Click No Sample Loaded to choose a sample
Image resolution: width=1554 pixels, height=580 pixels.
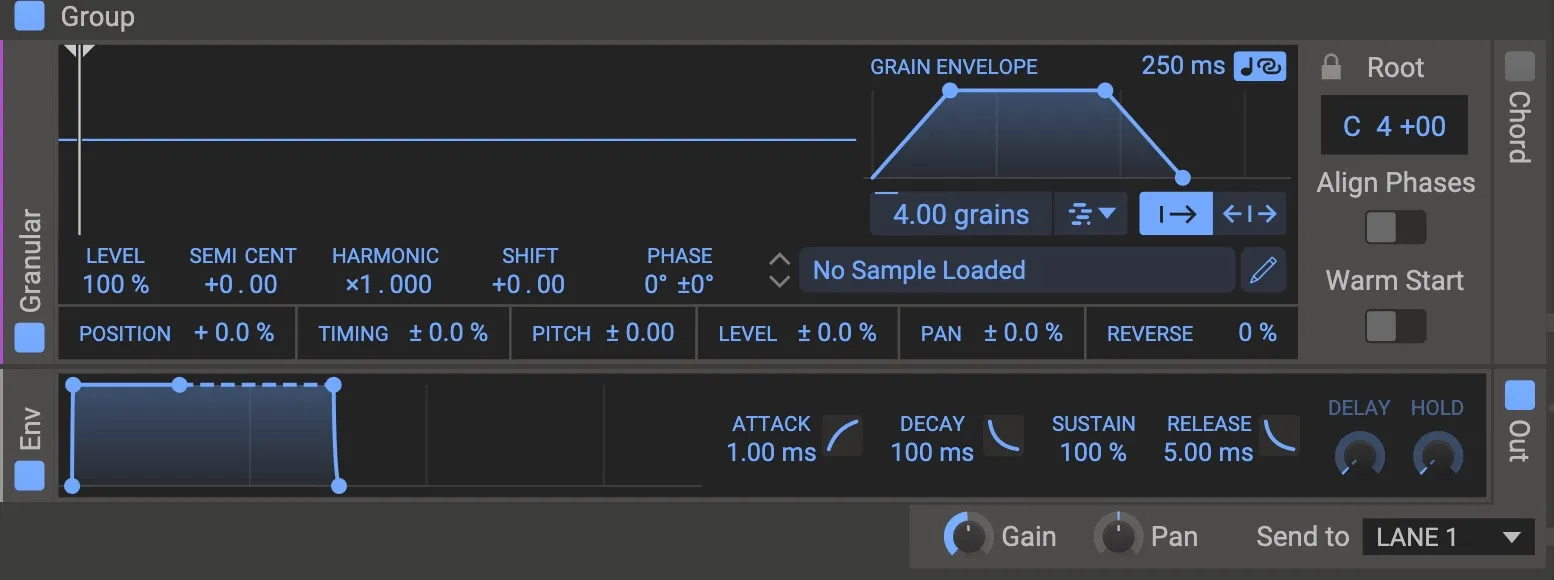coord(1016,270)
